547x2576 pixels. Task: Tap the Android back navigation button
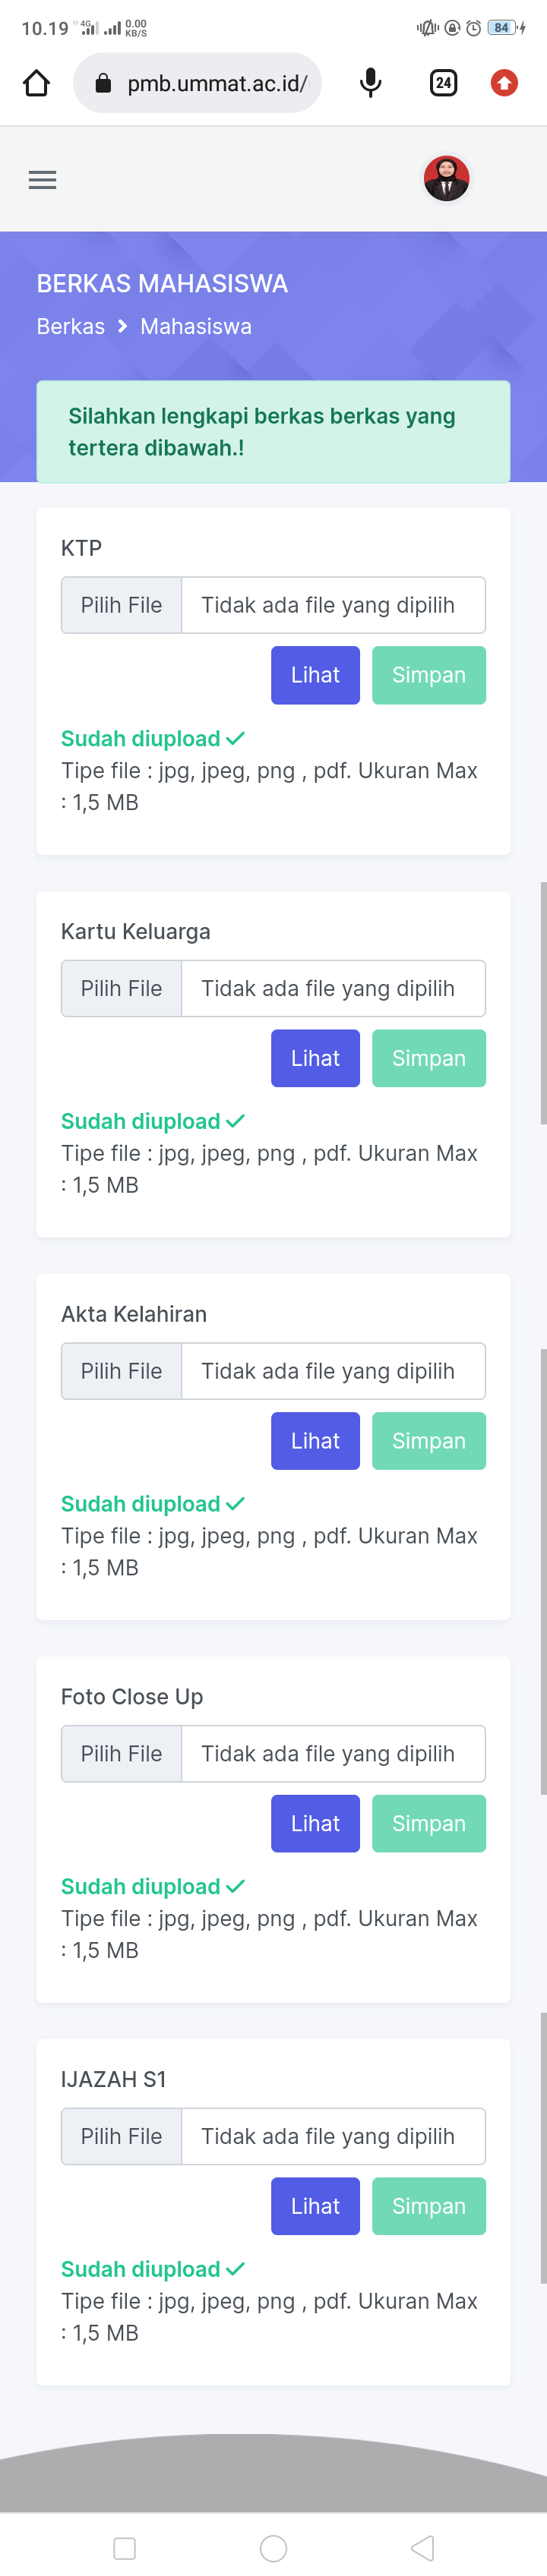point(422,2547)
